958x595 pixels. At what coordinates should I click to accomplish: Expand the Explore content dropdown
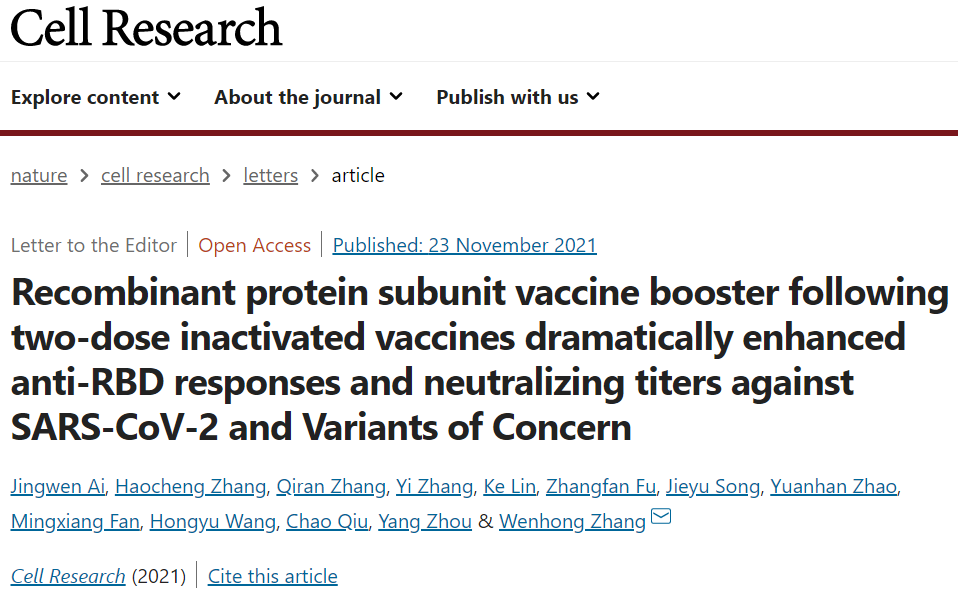(96, 97)
